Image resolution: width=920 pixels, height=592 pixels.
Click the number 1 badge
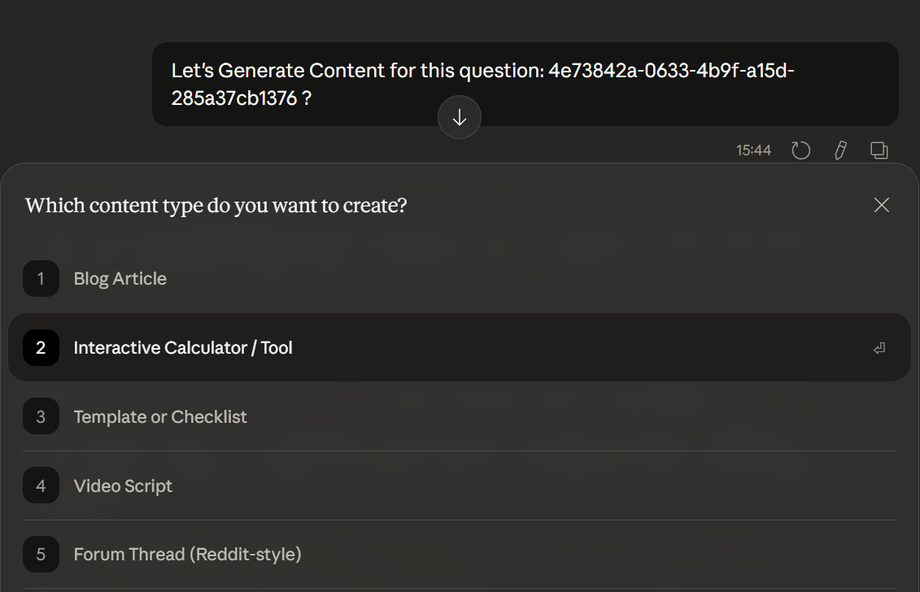tap(41, 278)
